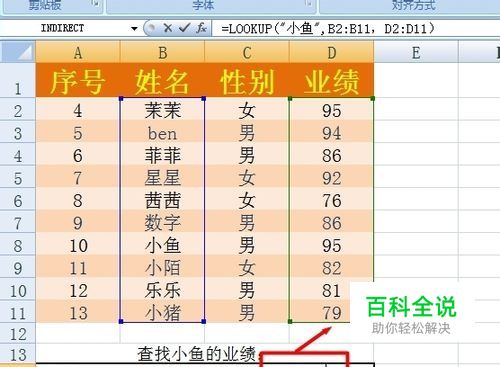The width and height of the screenshot is (500, 367).
Task: Click the 业绩 value 94
Action: pos(332,132)
